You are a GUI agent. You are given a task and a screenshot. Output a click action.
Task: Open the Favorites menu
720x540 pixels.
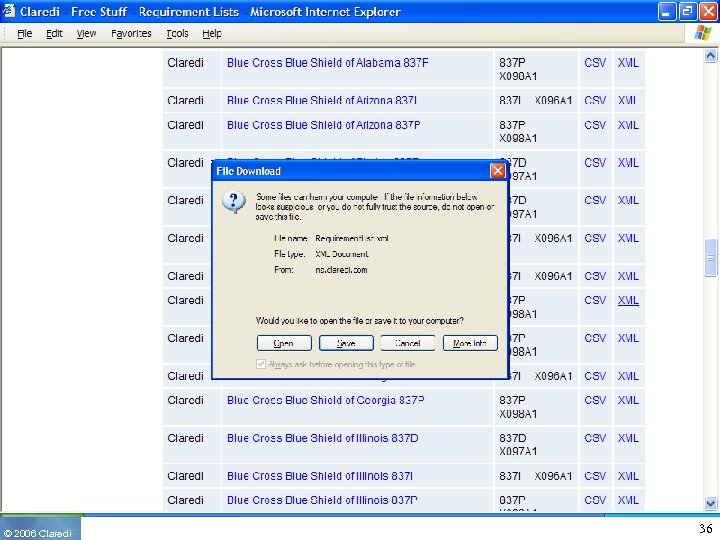coord(131,34)
